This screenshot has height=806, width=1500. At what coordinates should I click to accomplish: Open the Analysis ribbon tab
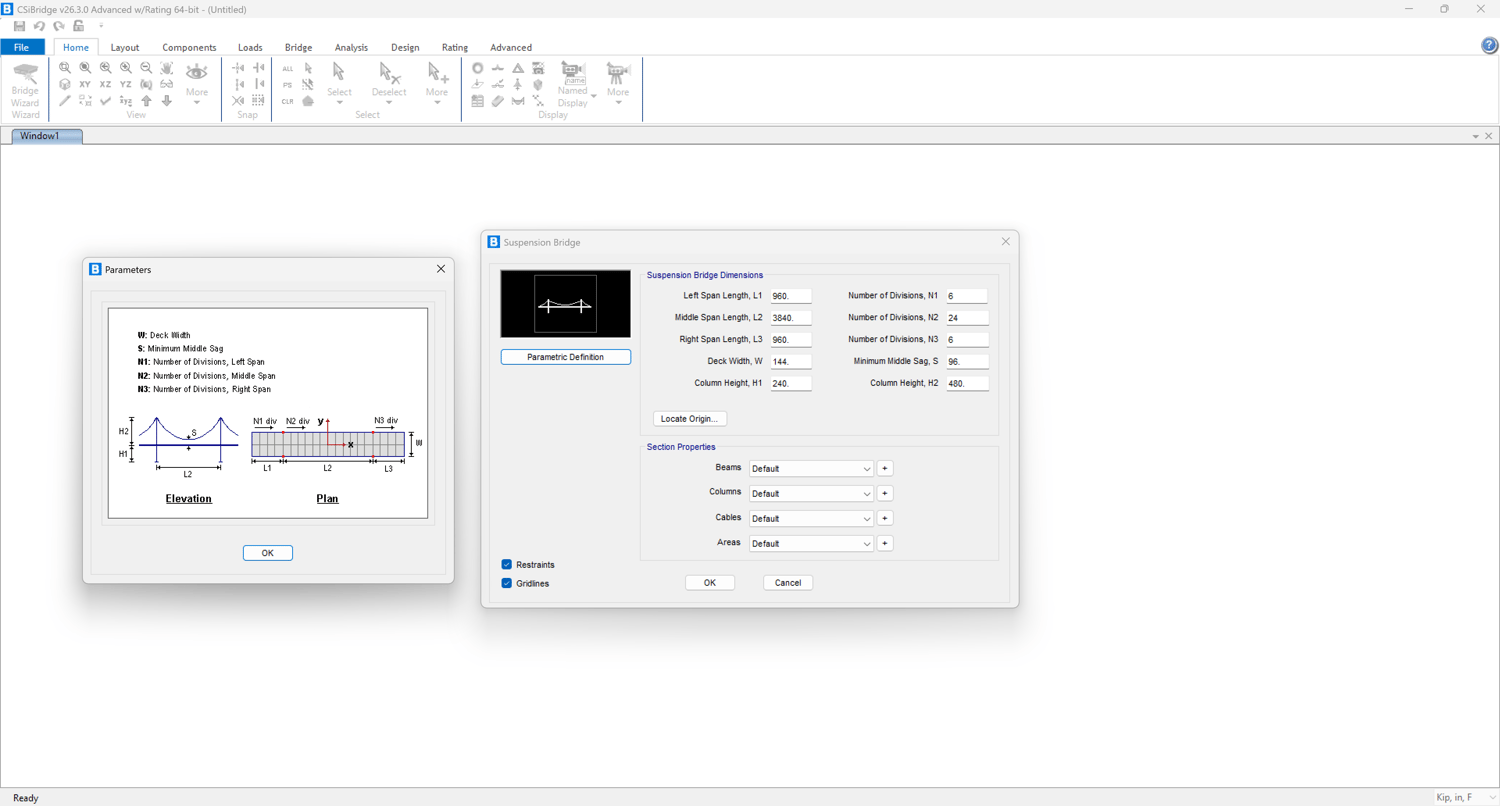click(x=351, y=47)
